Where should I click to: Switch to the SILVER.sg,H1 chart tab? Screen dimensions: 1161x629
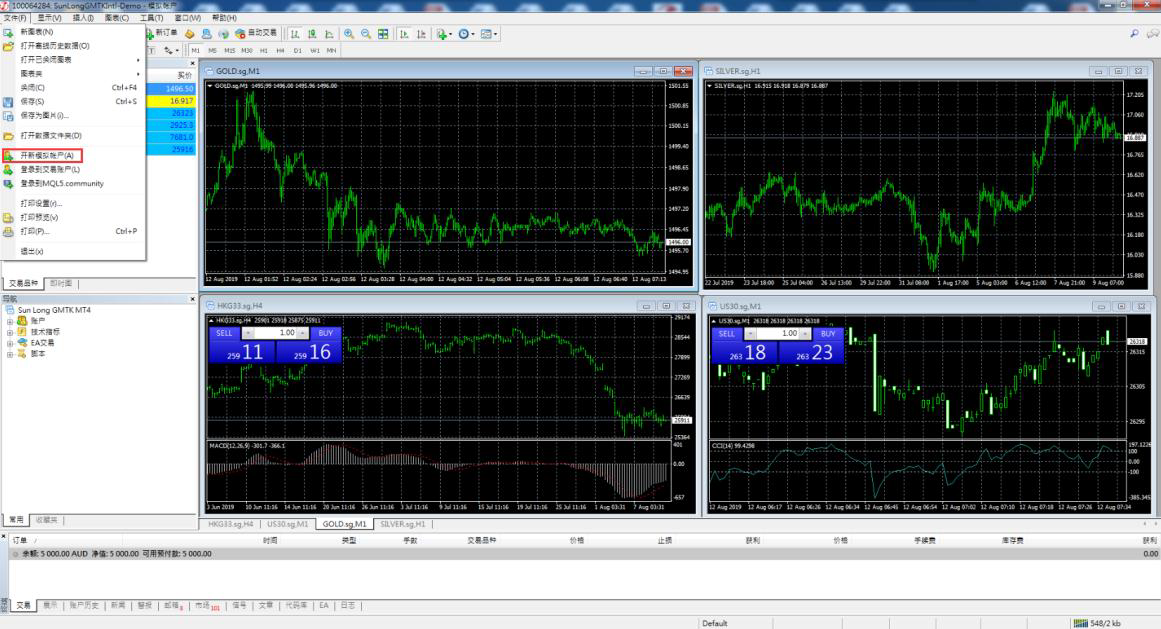point(403,523)
